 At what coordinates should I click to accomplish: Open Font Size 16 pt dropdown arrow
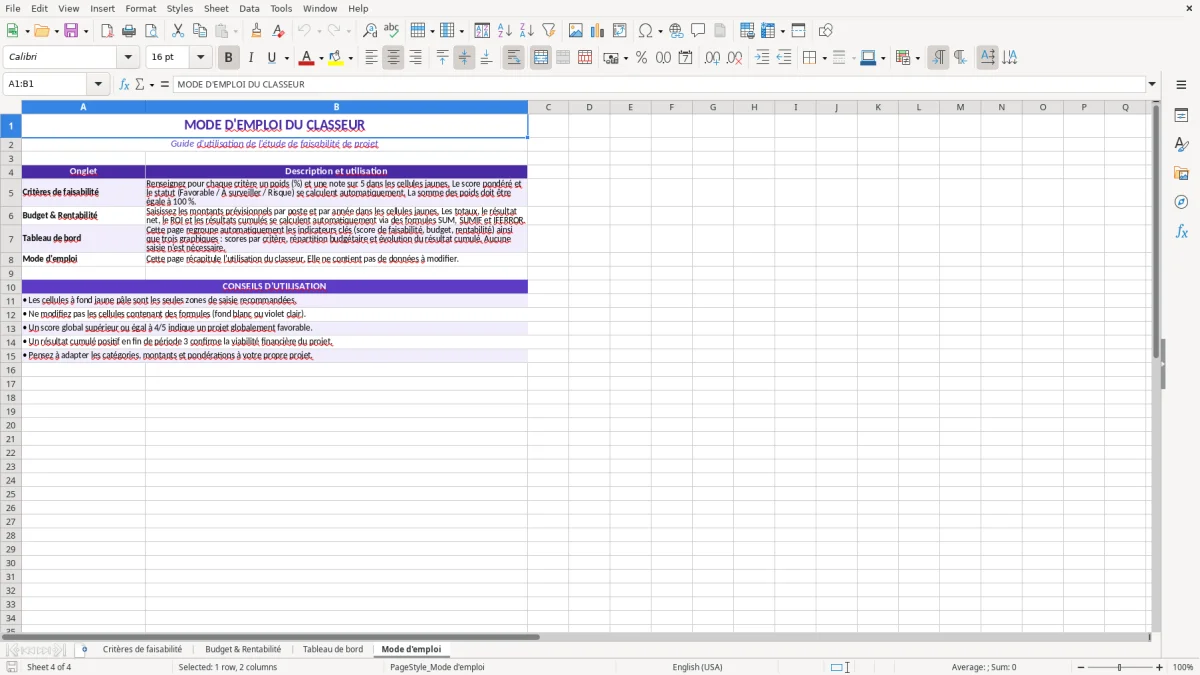click(200, 58)
